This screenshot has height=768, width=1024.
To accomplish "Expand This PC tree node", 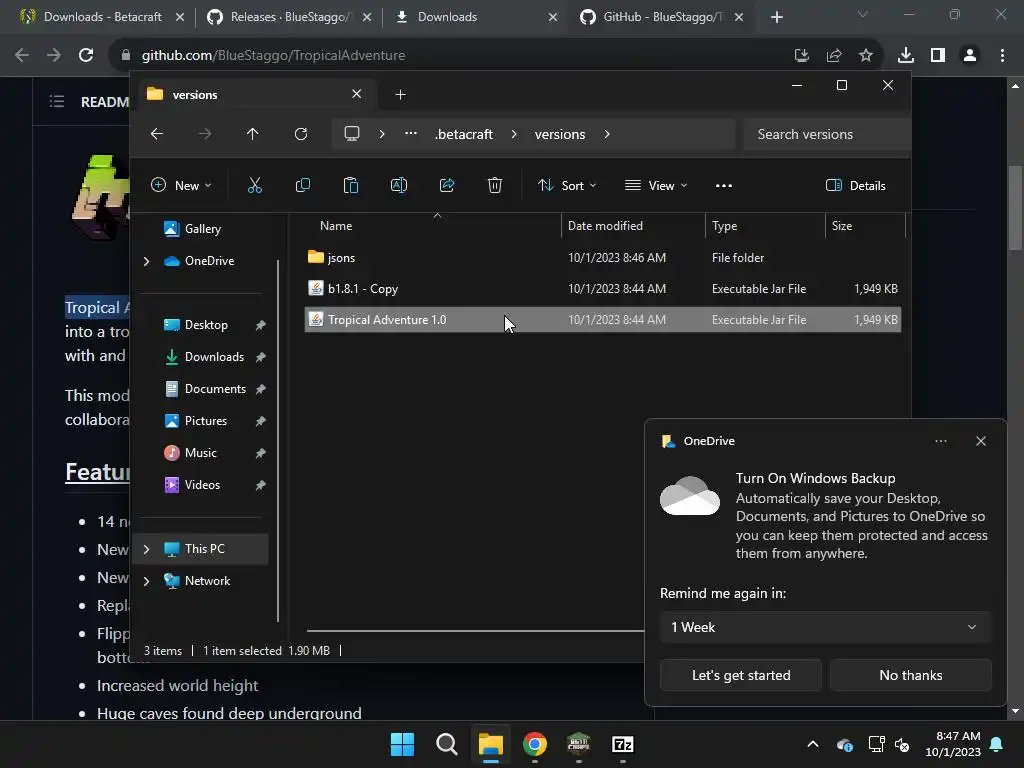I will (x=146, y=549).
